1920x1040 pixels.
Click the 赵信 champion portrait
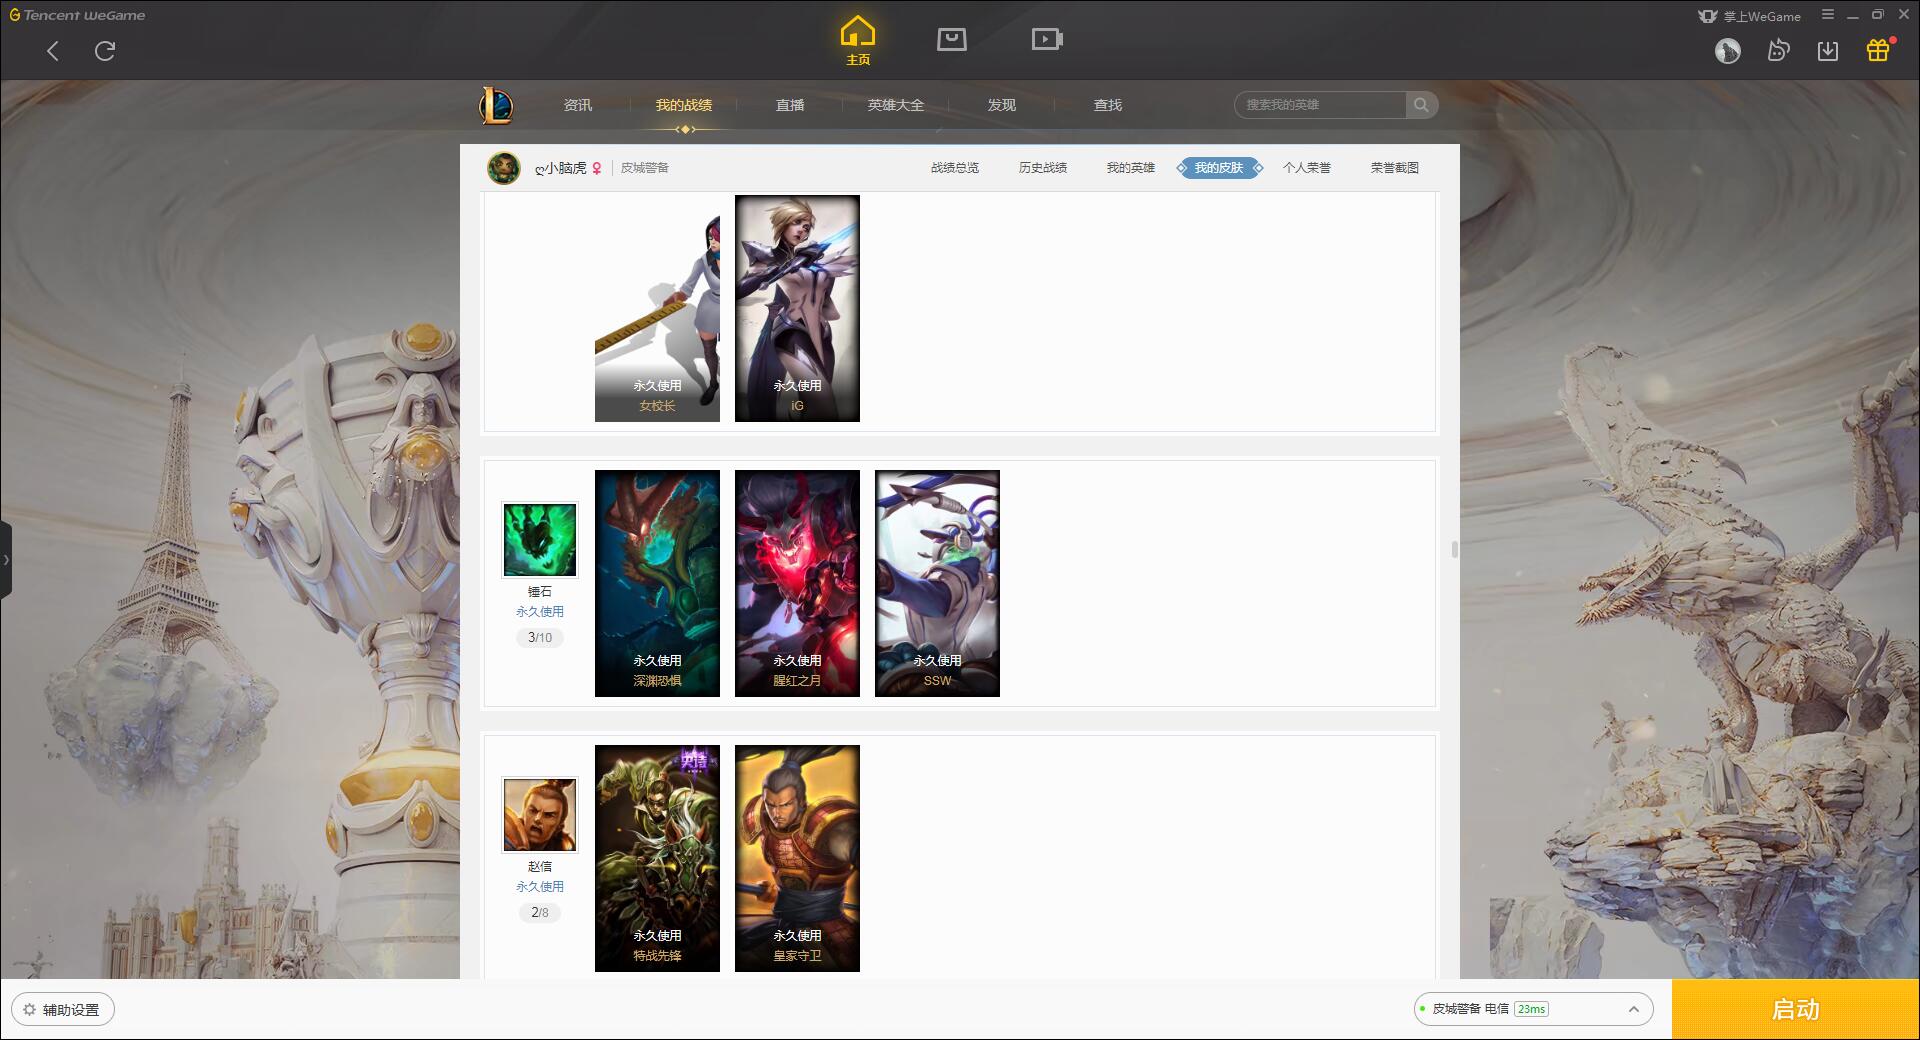[540, 815]
